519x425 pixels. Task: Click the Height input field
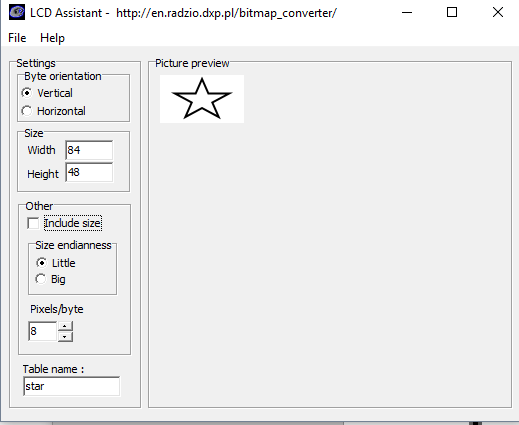89,172
